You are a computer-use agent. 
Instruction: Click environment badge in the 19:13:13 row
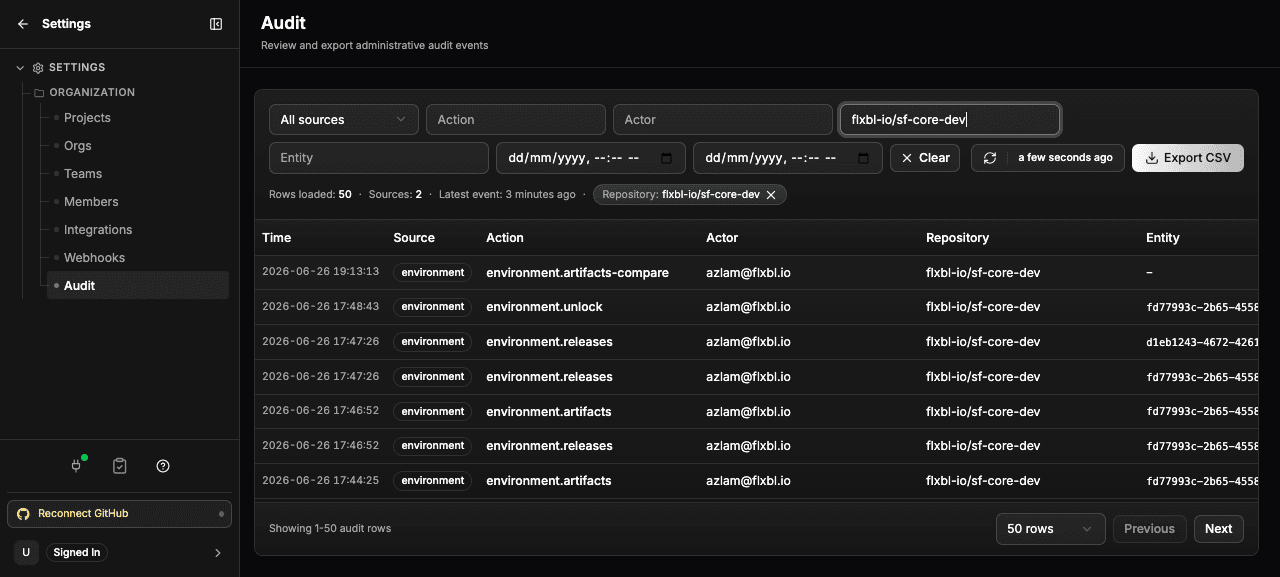click(433, 272)
